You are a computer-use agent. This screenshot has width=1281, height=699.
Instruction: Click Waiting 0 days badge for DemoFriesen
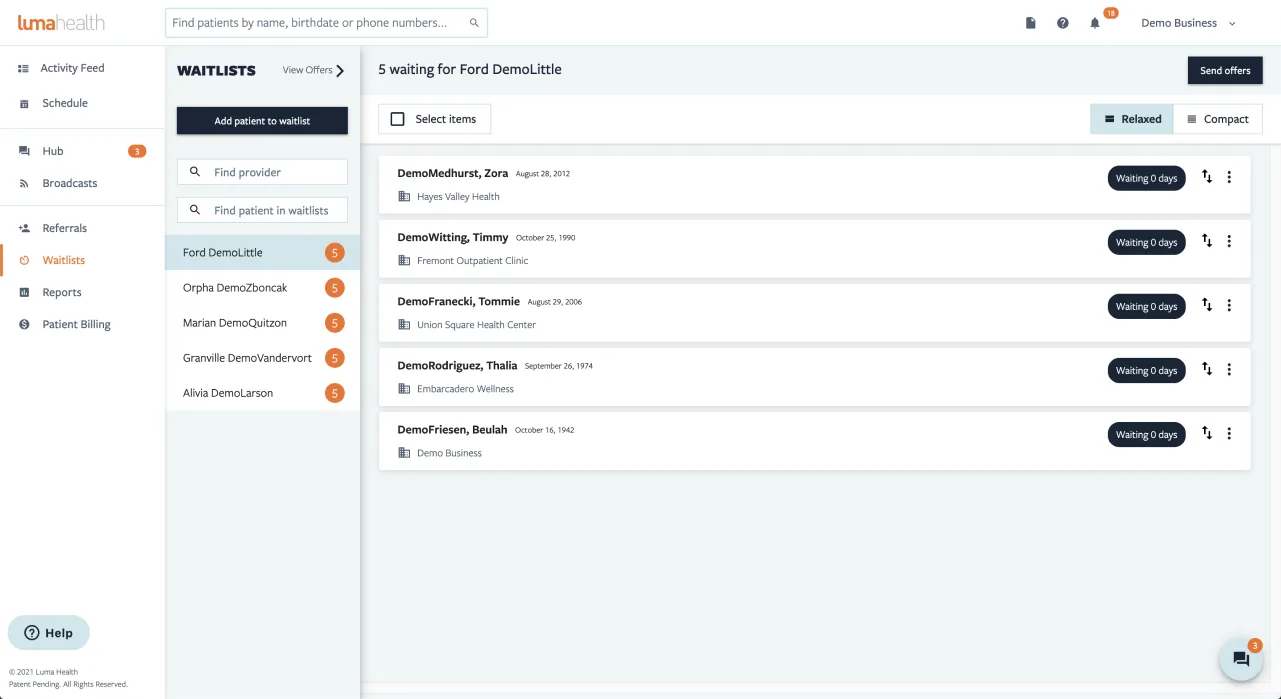point(1146,434)
